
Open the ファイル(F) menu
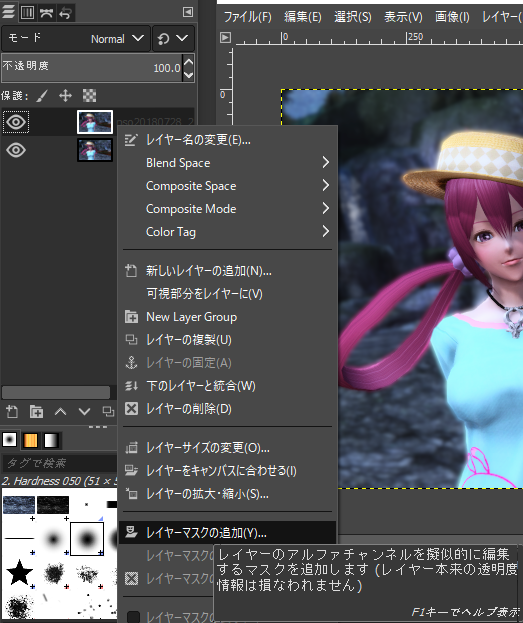pyautogui.click(x=248, y=17)
